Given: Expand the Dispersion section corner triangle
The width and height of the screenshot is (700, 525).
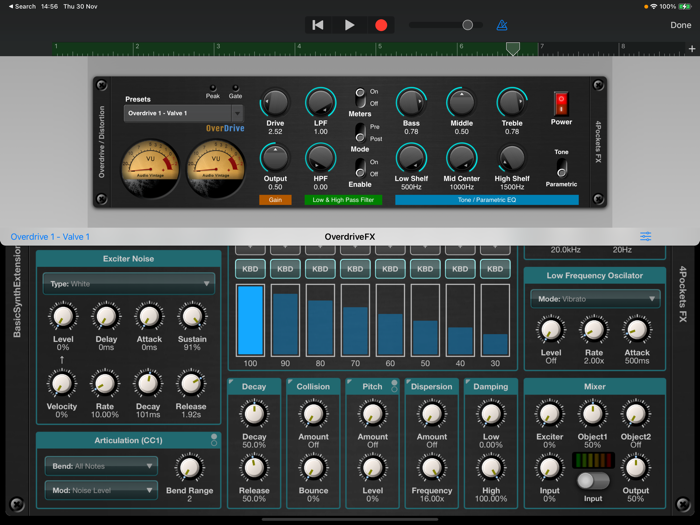Looking at the screenshot, I should [408, 382].
